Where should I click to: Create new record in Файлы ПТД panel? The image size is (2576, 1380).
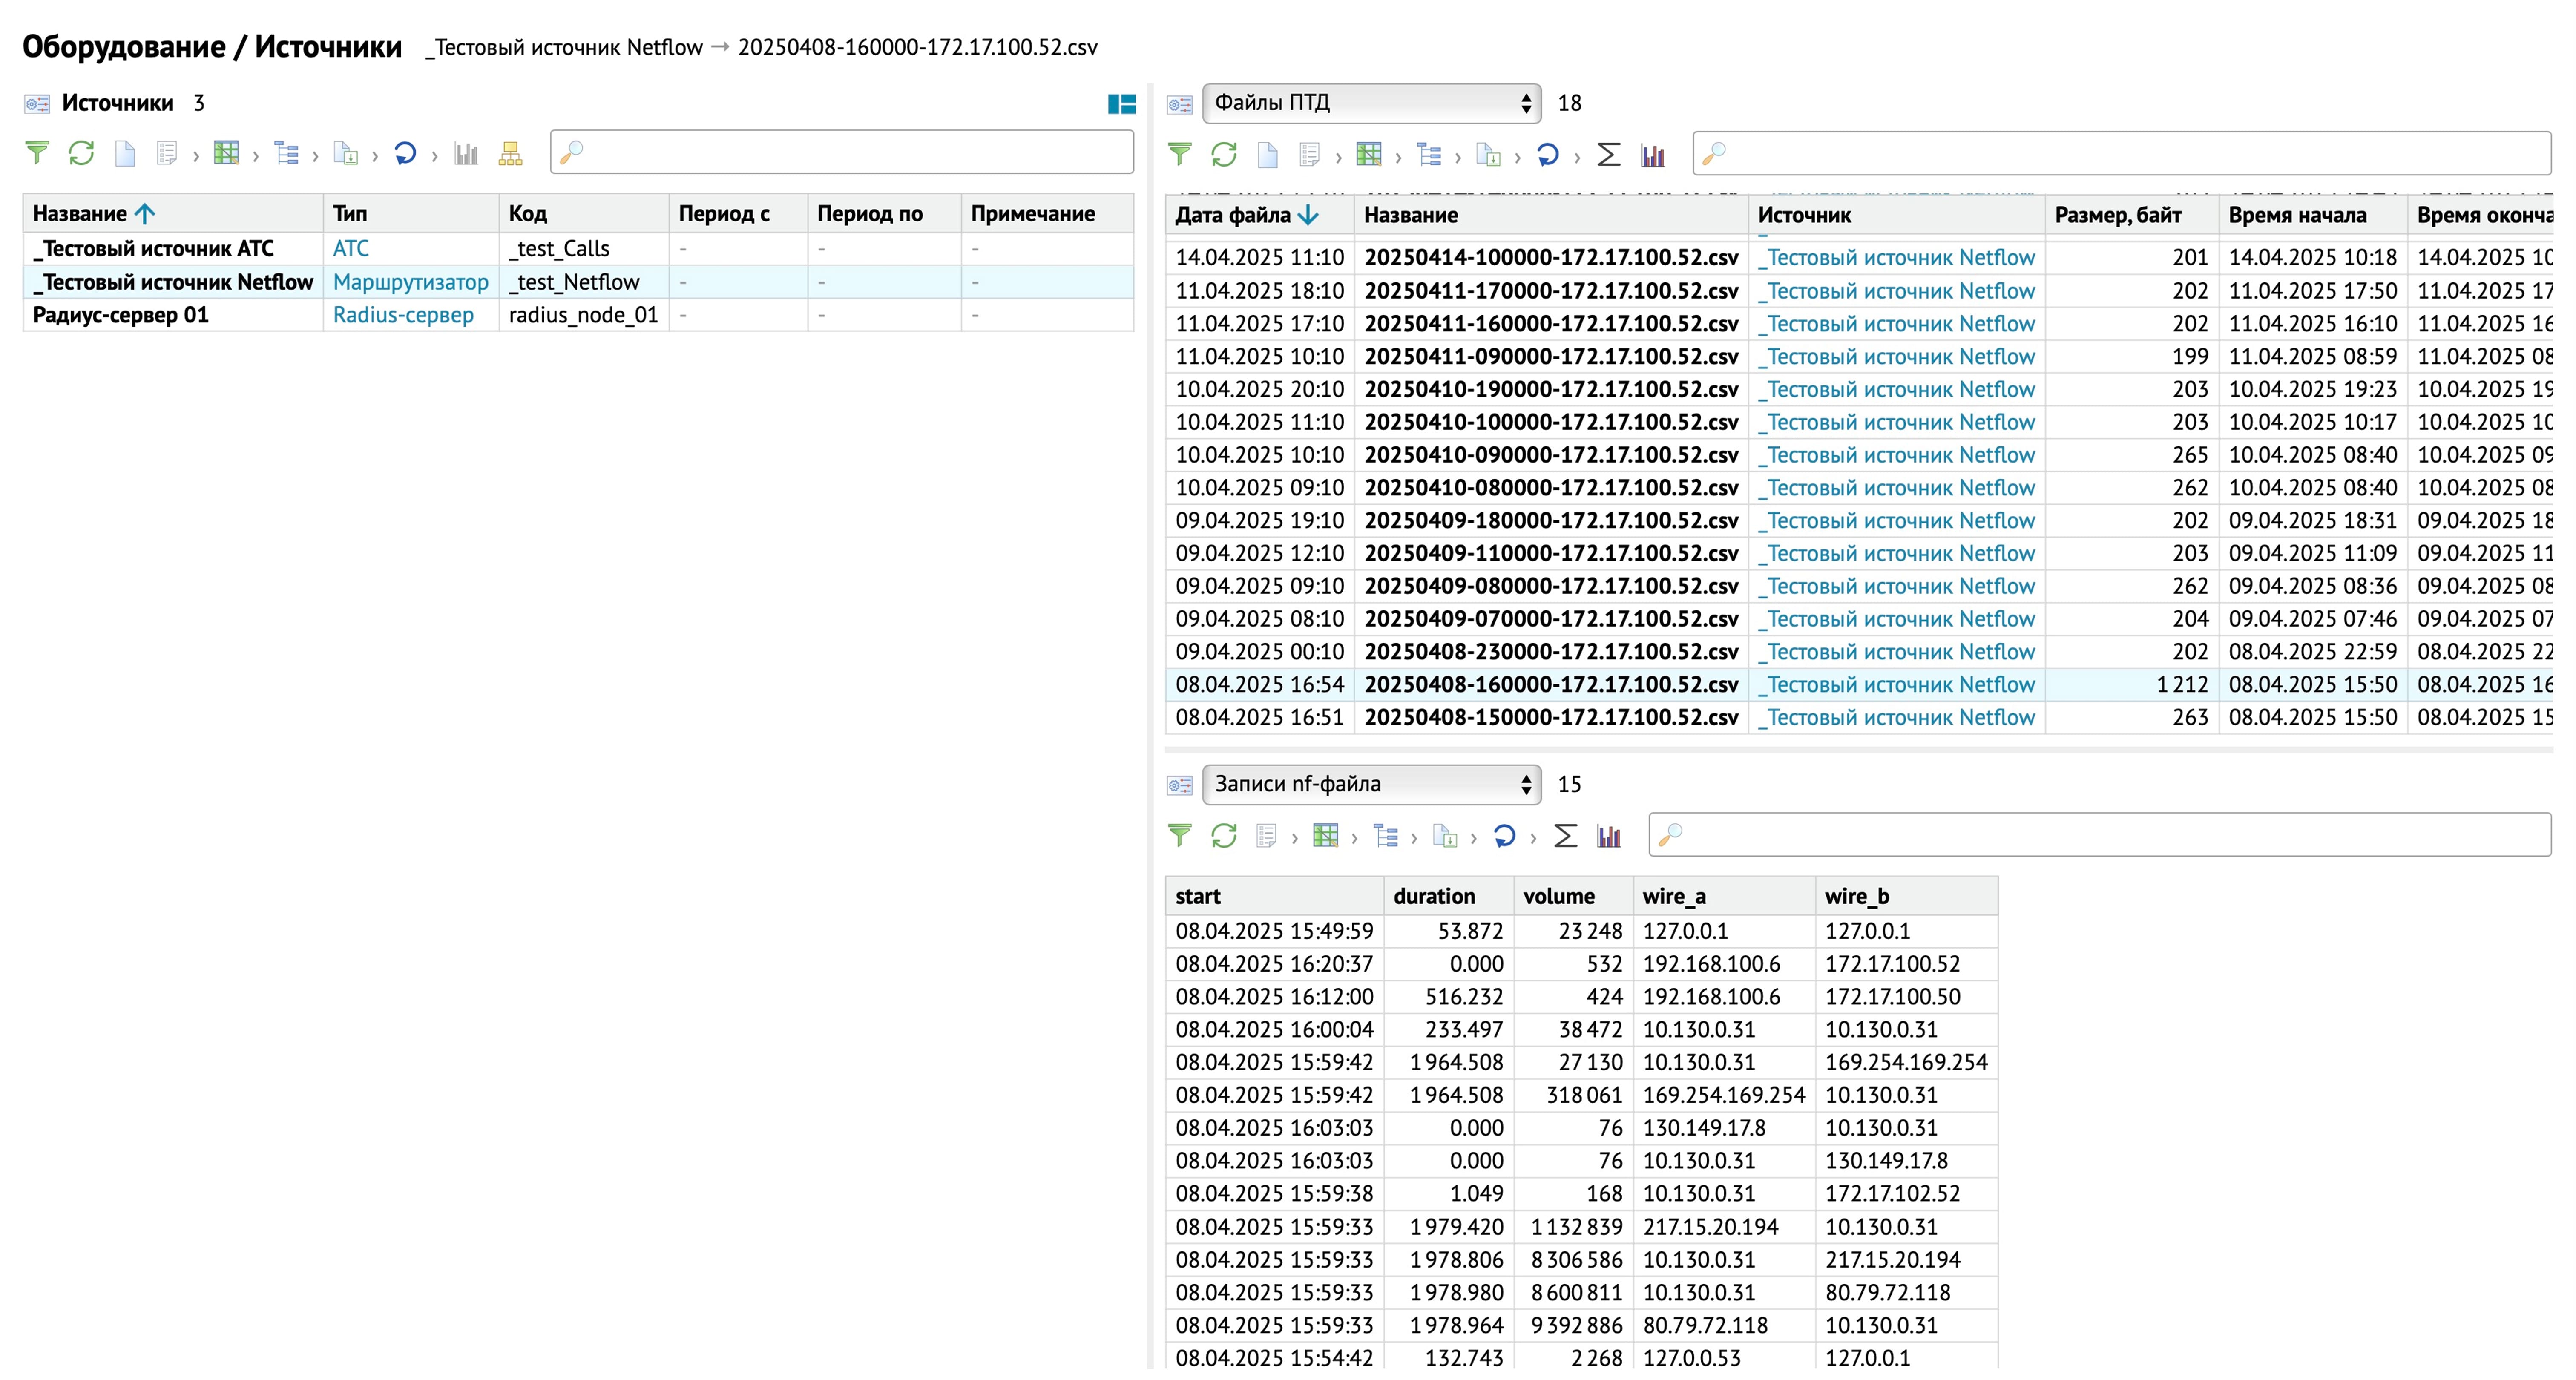click(1268, 154)
